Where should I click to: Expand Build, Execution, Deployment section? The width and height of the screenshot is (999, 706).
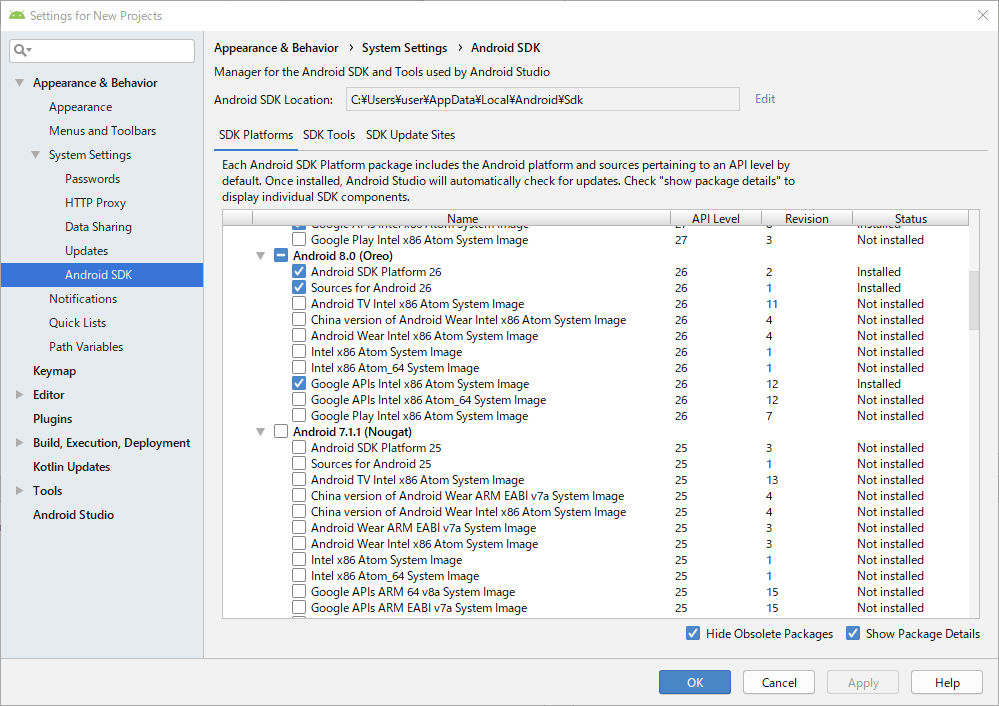click(x=20, y=443)
